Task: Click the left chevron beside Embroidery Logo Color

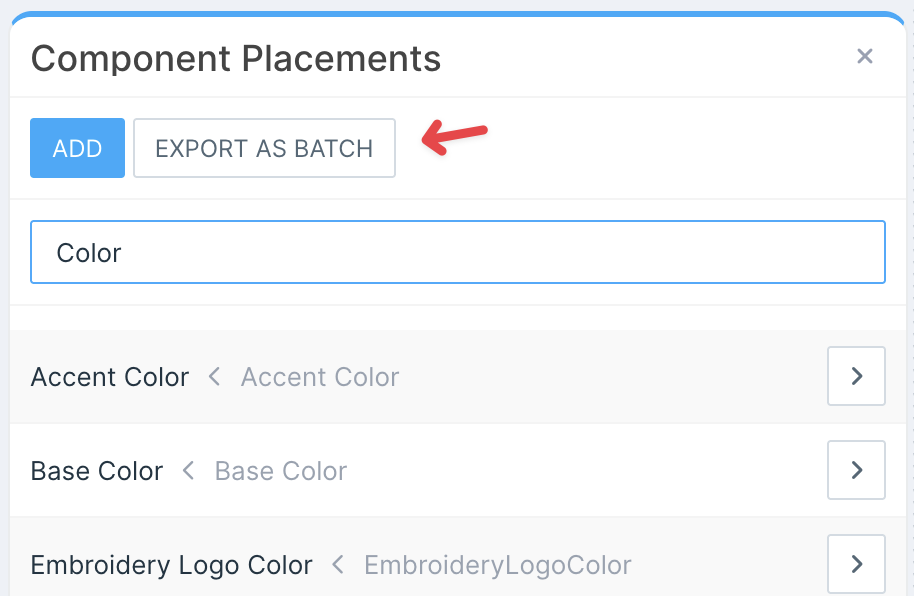Action: click(x=338, y=565)
